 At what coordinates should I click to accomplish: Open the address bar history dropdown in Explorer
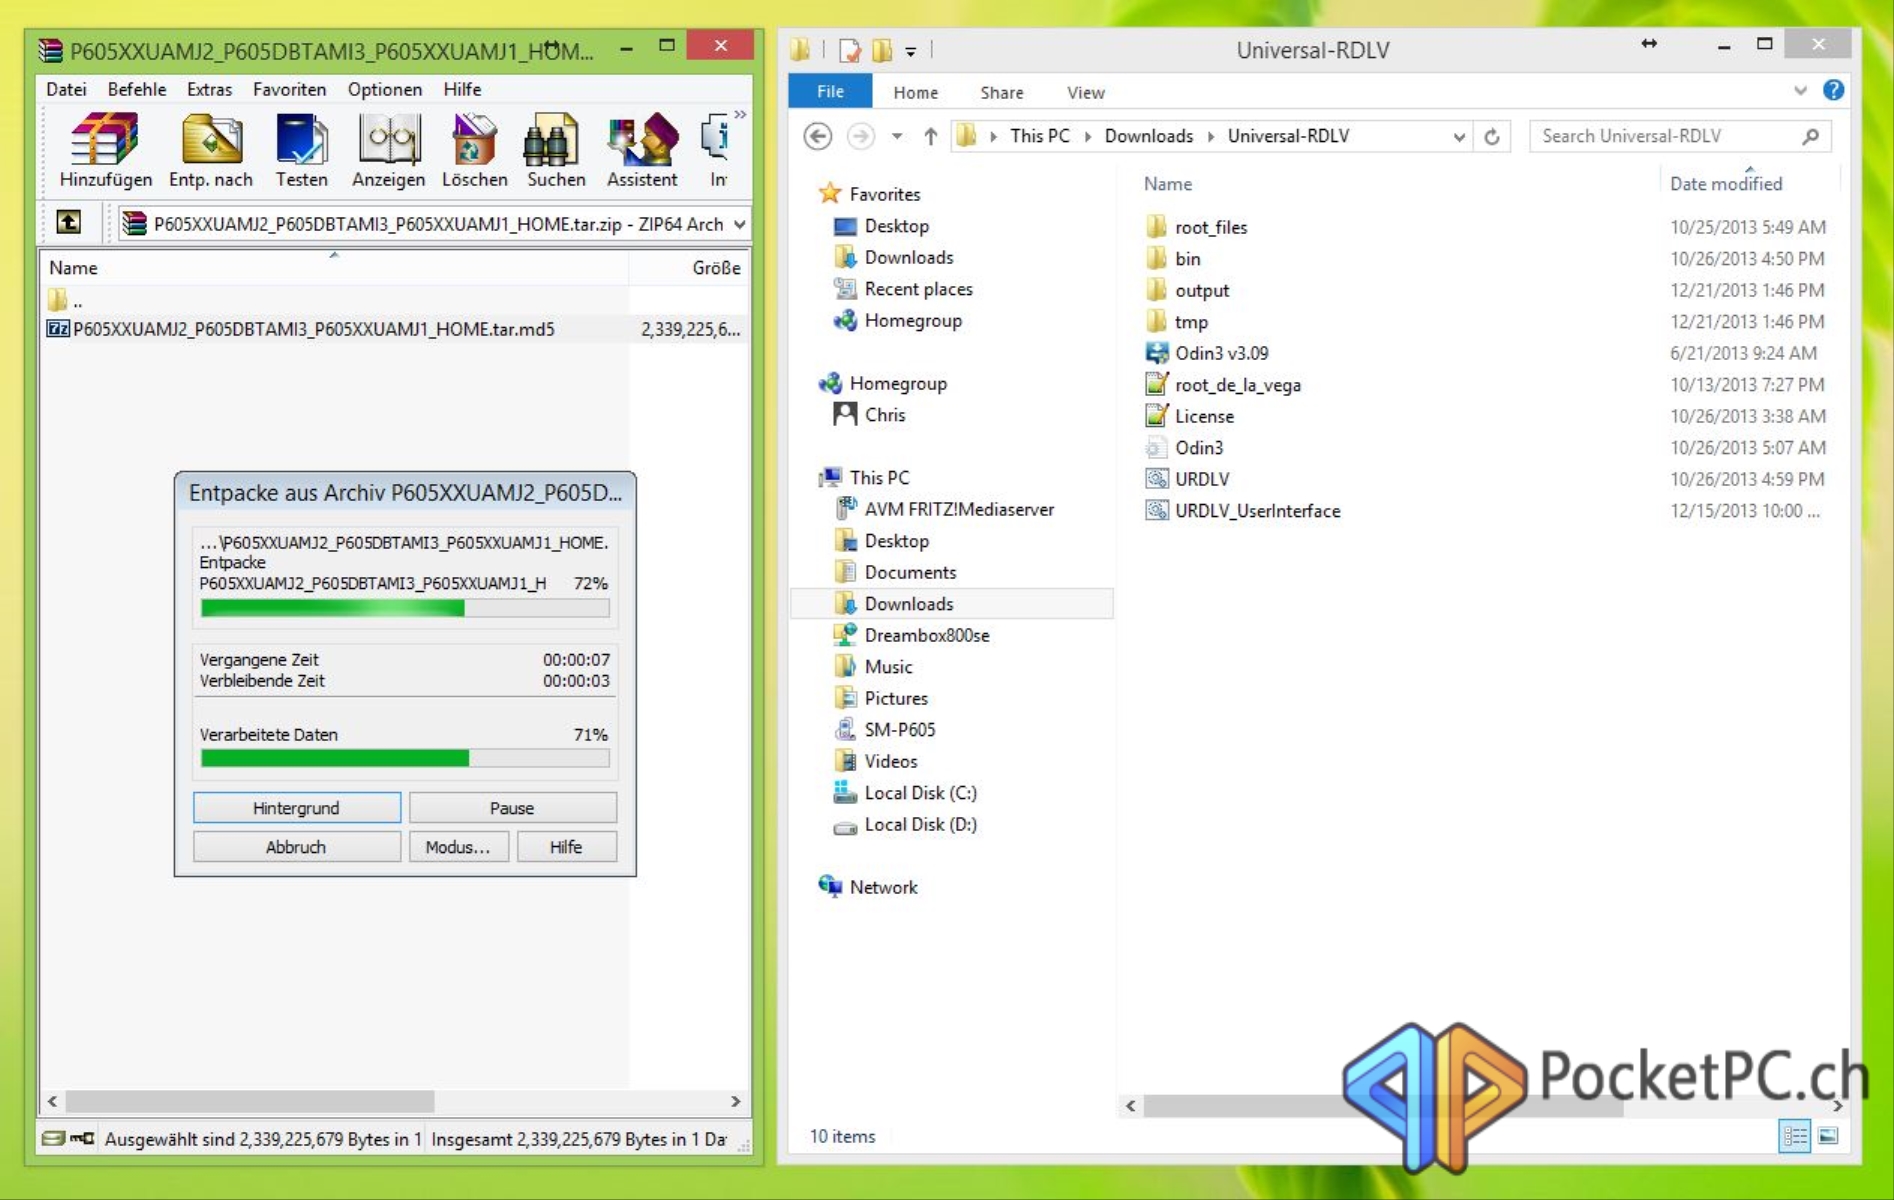tap(1459, 137)
